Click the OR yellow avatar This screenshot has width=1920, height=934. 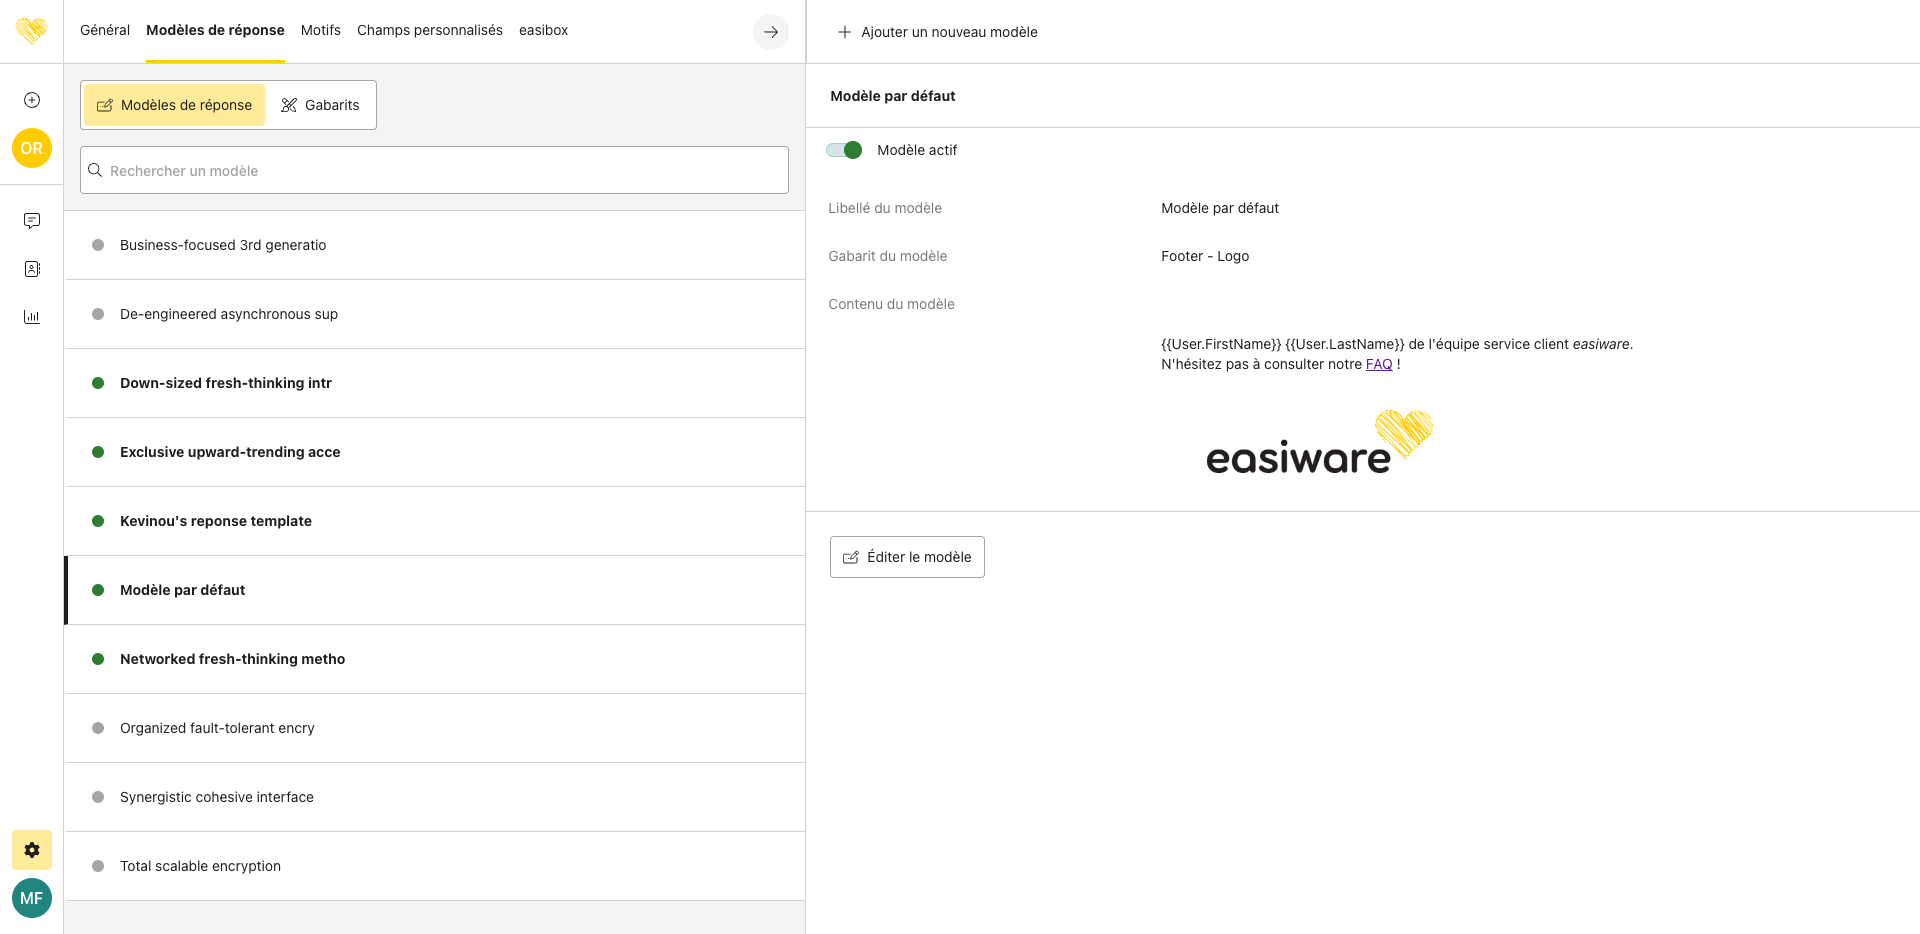pos(32,148)
